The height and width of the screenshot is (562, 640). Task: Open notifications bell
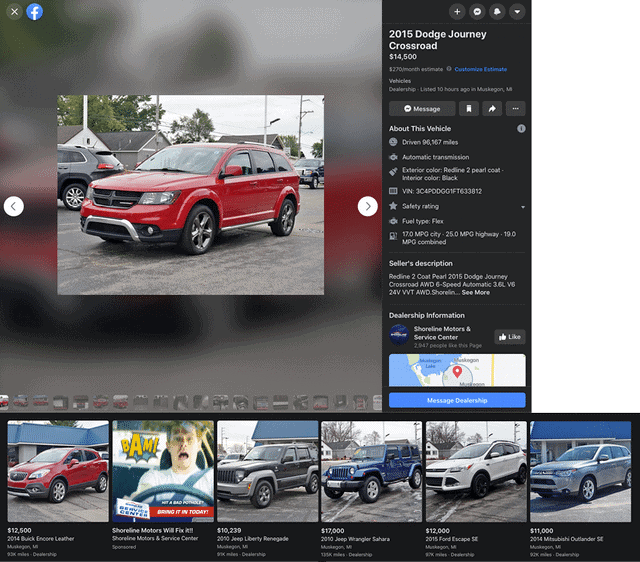[497, 12]
